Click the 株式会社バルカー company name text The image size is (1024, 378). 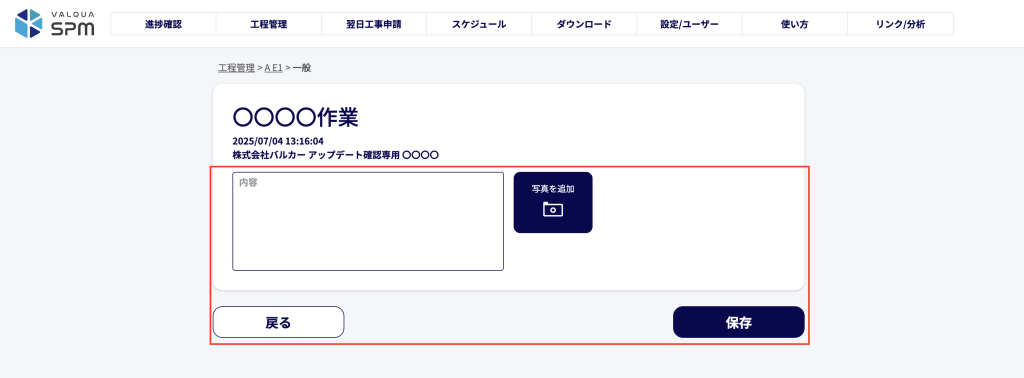[x=268, y=155]
